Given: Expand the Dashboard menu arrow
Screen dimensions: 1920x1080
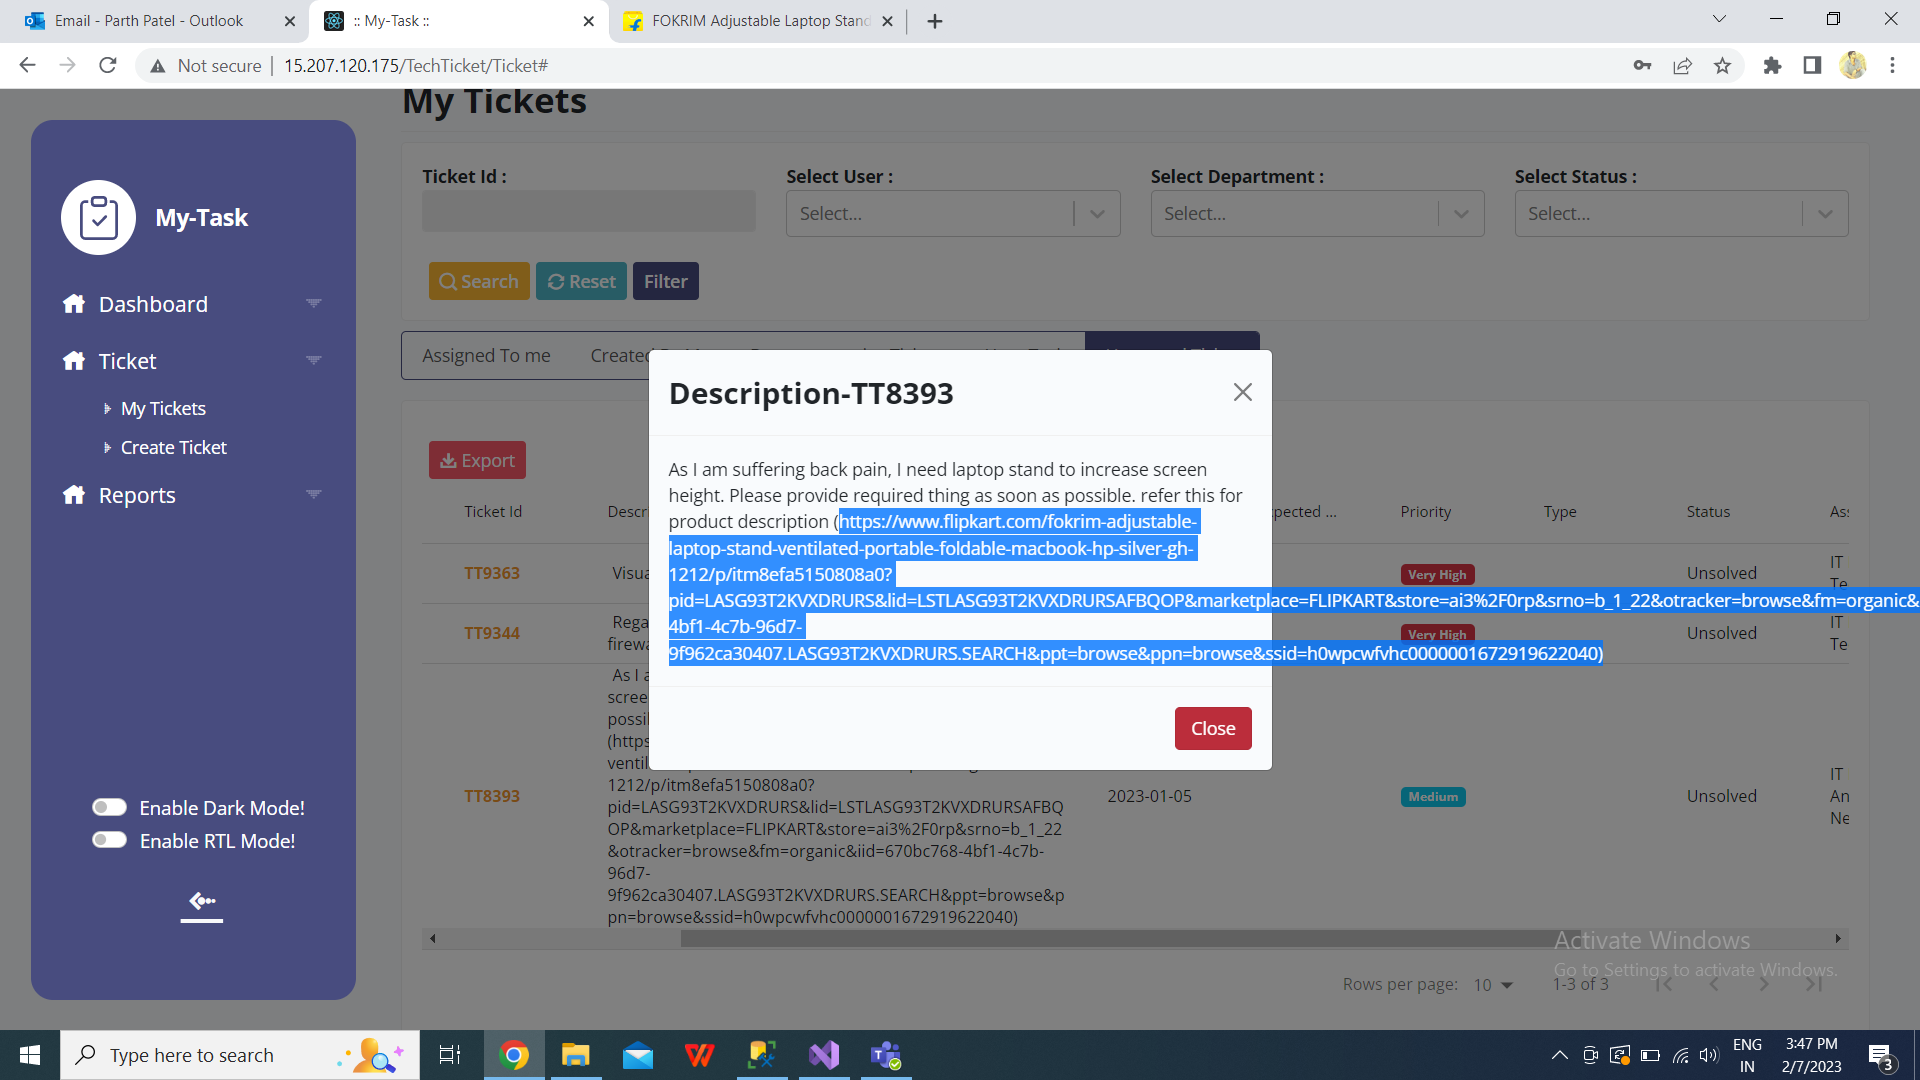Looking at the screenshot, I should [314, 303].
